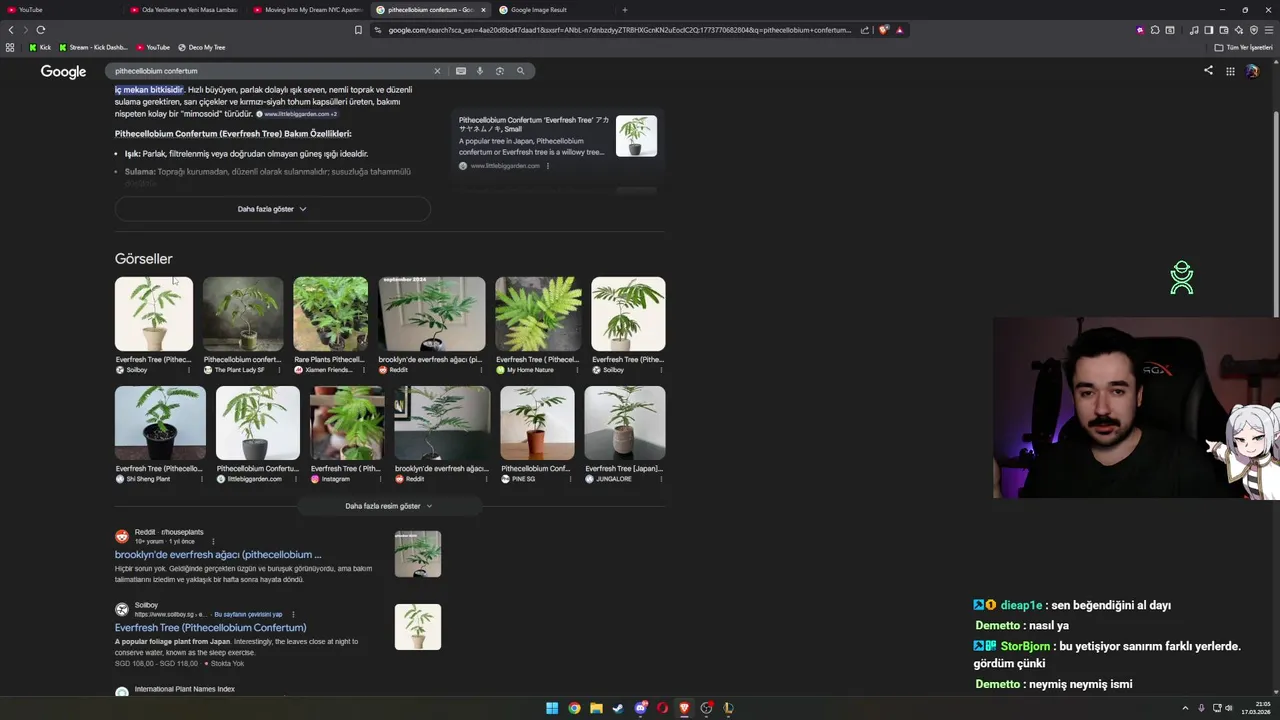Open Everfresh Tree (Pithecellobium Confertum) Soilboy link
The image size is (1280, 720).
click(211, 627)
